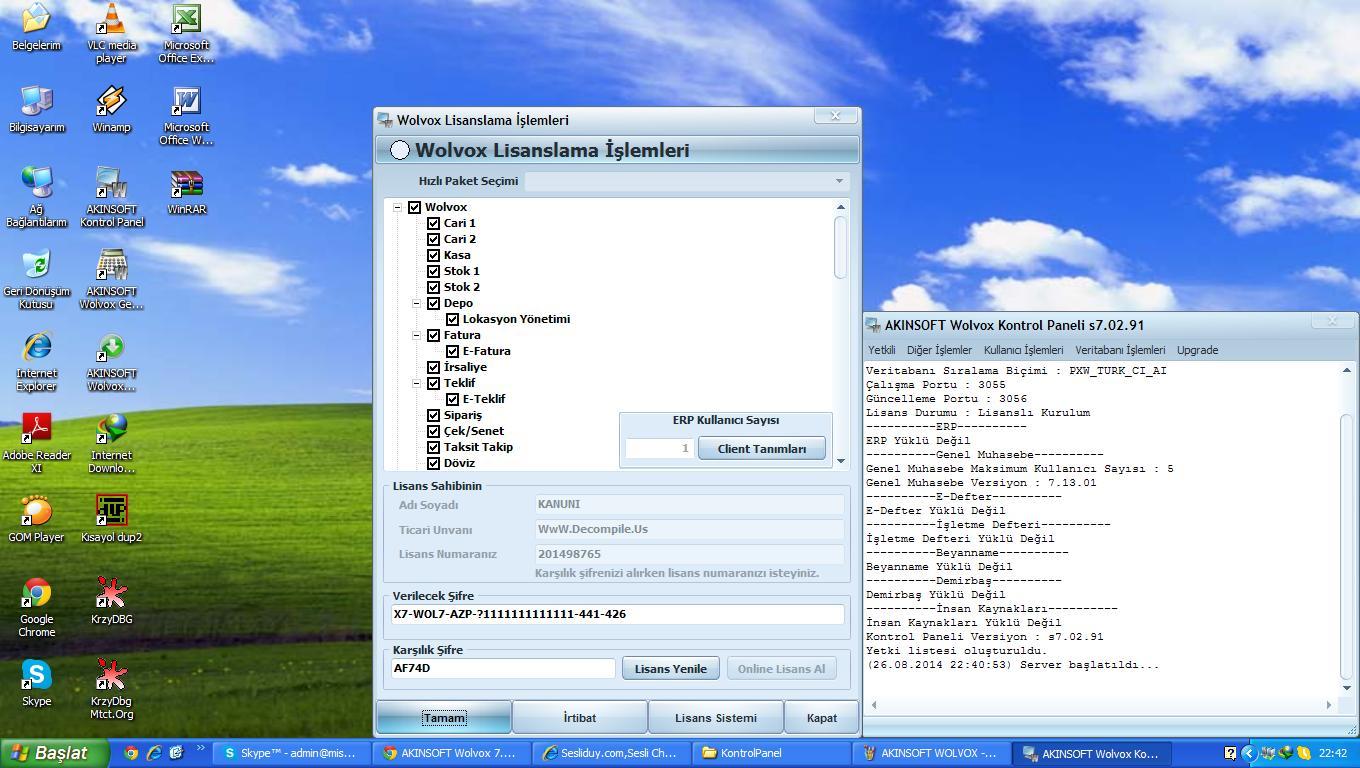This screenshot has height=768, width=1360.
Task: Select the Skype desktop icon
Action: pyautogui.click(x=36, y=683)
